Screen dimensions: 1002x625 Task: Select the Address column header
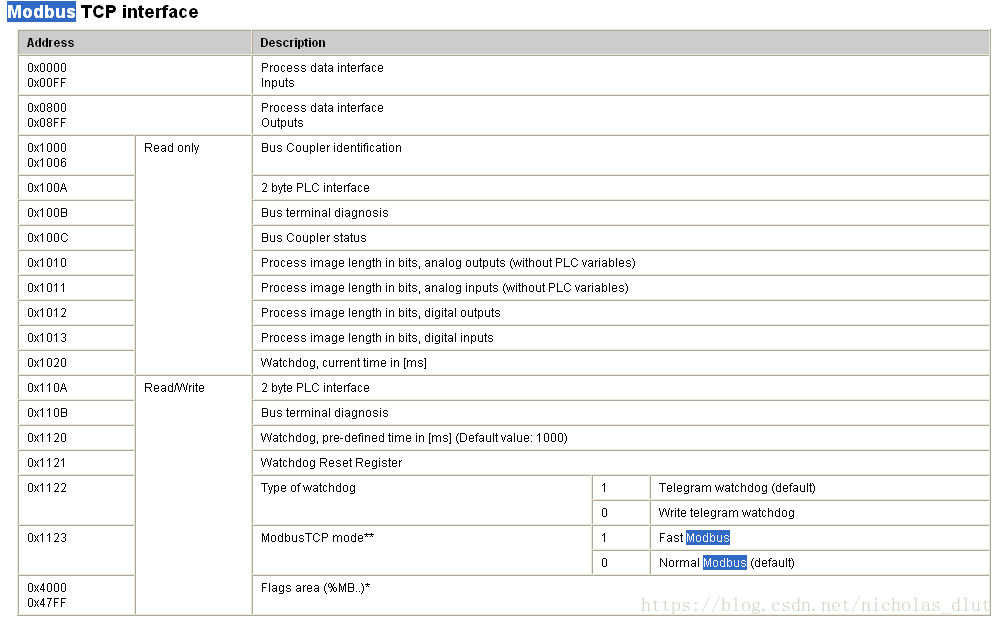[x=50, y=43]
